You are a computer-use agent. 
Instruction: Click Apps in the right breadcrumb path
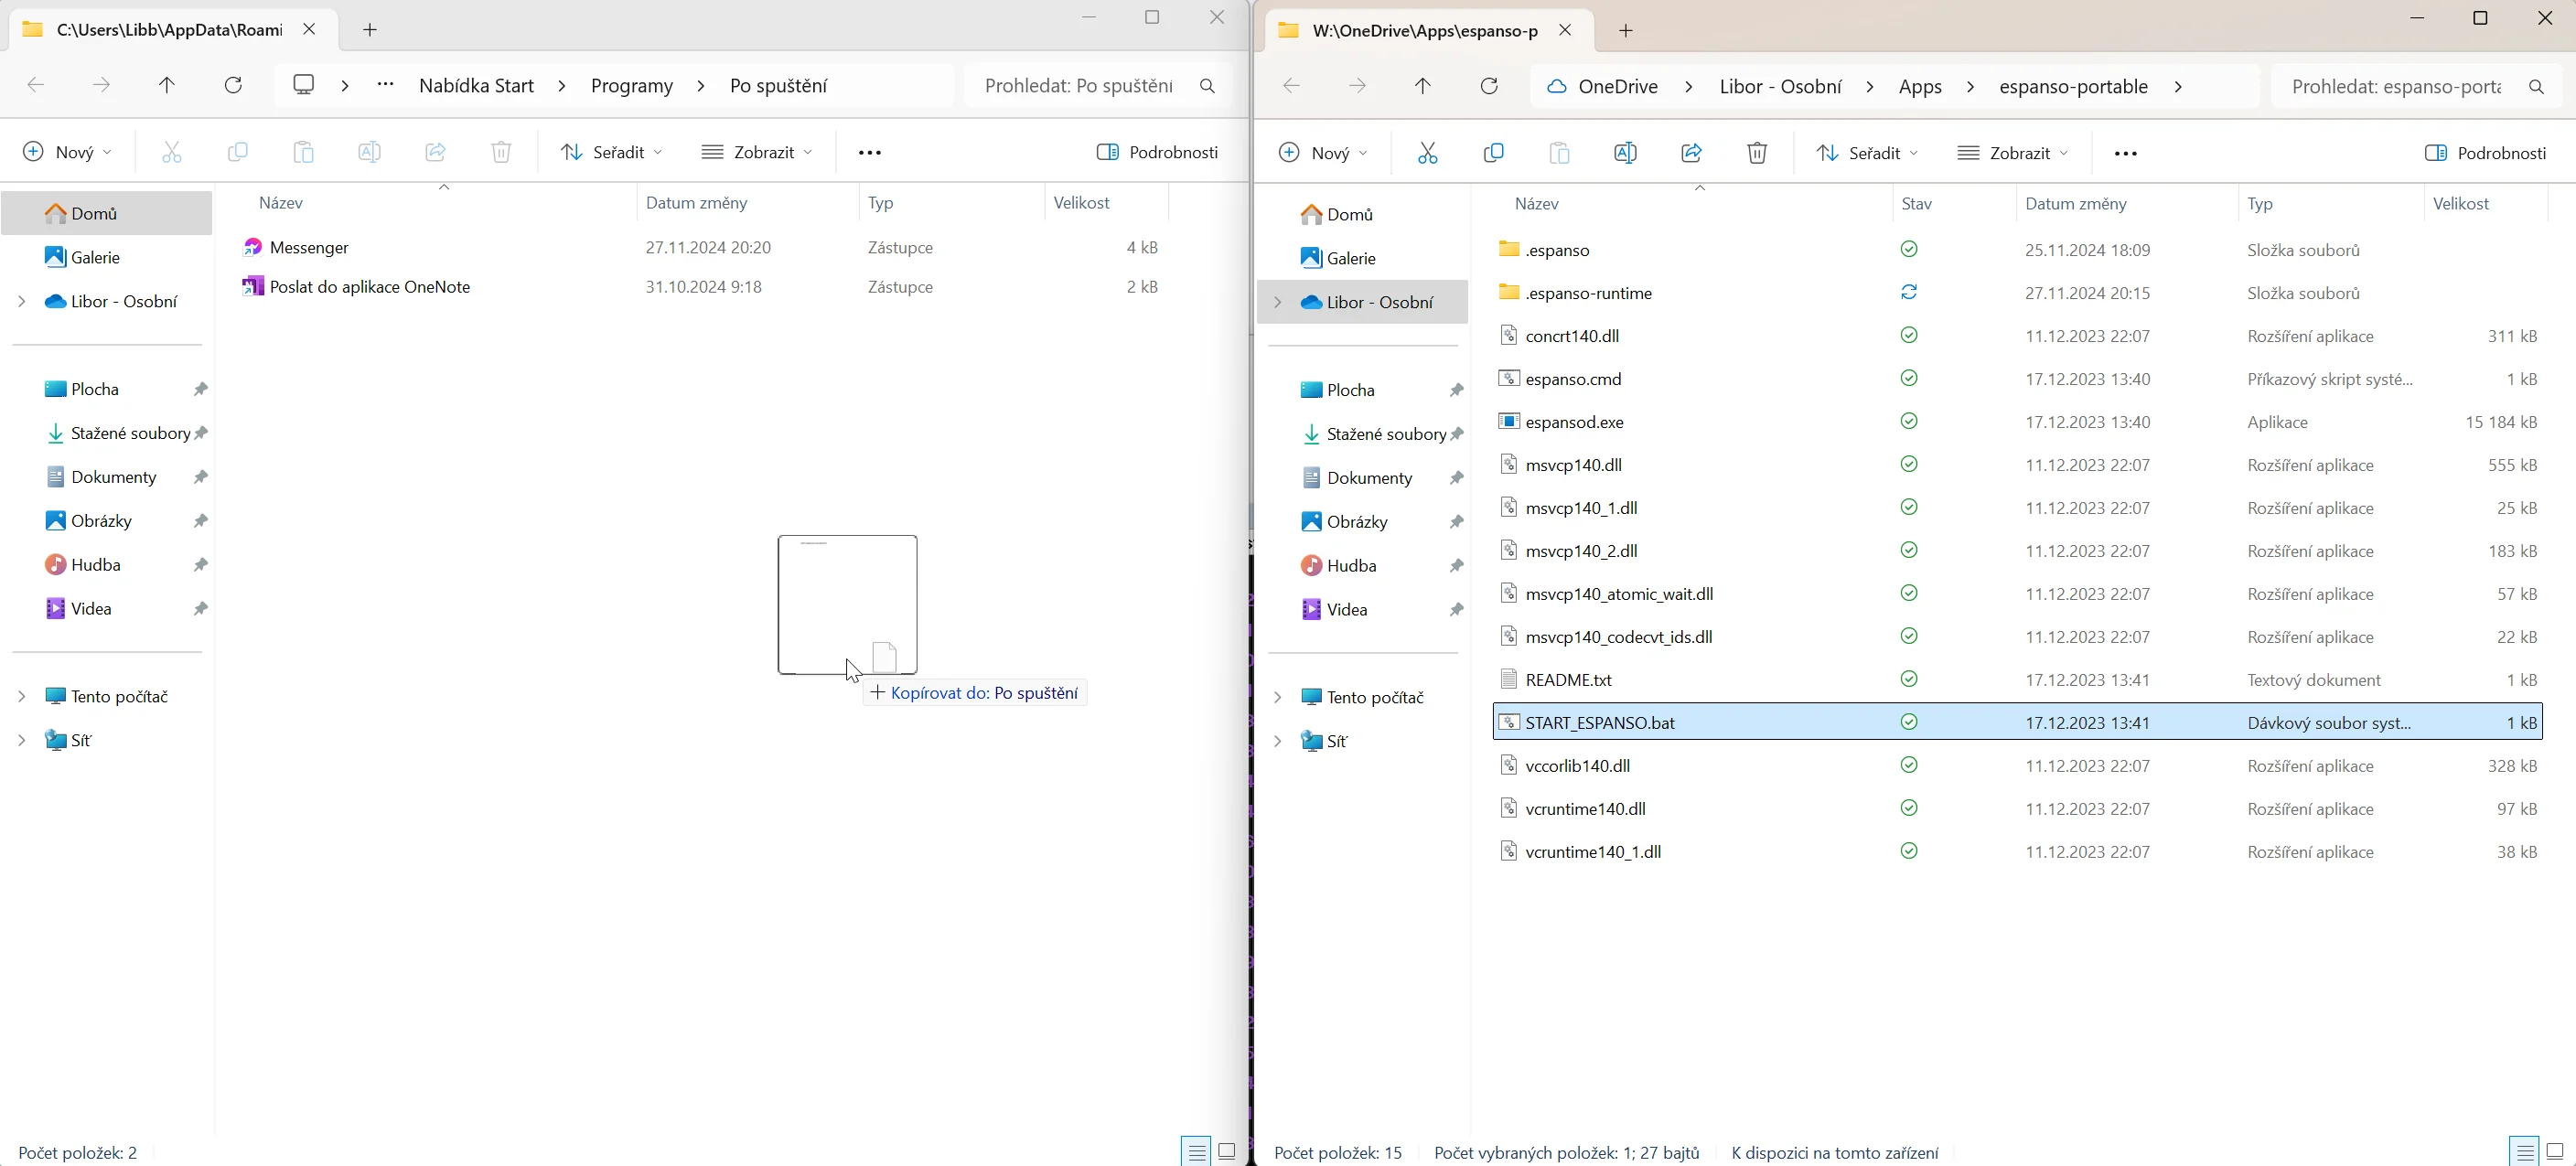pyautogui.click(x=1920, y=87)
